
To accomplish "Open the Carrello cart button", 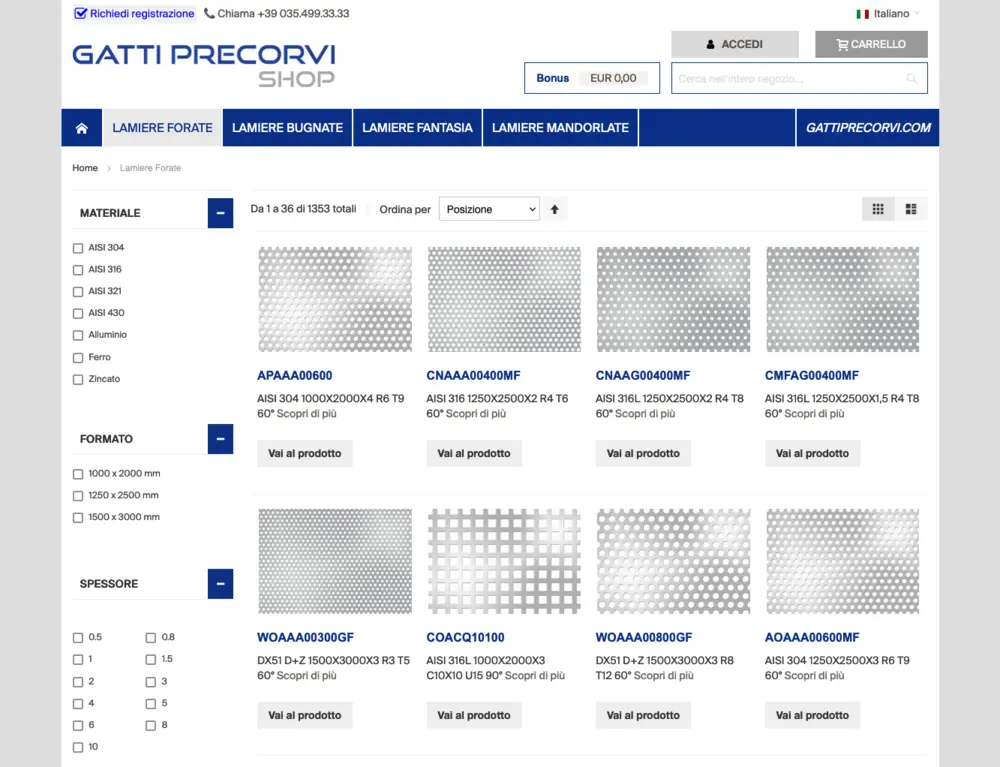I will coord(871,44).
